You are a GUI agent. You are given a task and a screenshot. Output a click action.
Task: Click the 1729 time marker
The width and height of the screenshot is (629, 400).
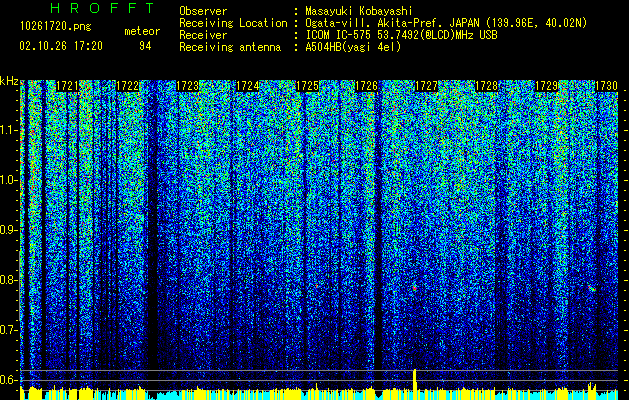click(x=547, y=86)
